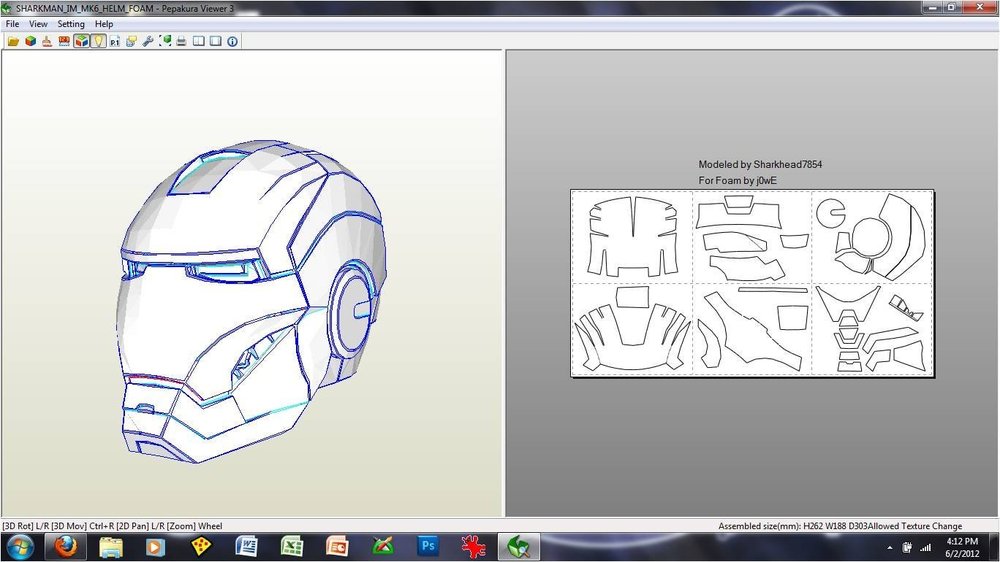
Task: Click the red animation toolbar icon
Action: pyautogui.click(x=64, y=41)
